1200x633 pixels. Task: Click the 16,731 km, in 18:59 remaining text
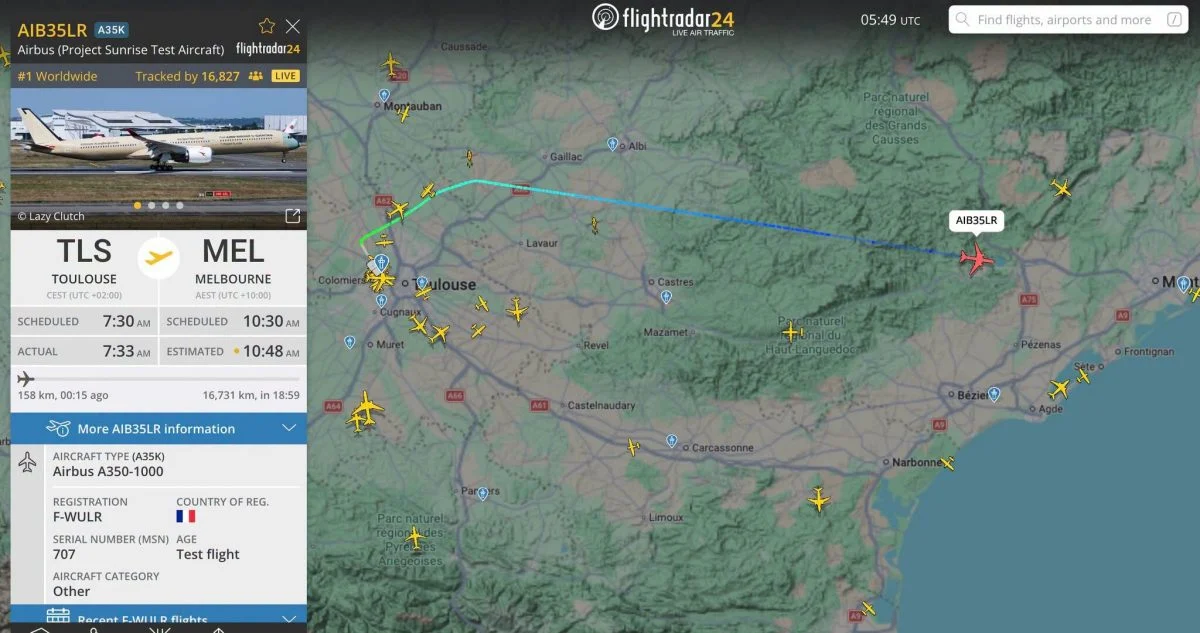click(251, 395)
